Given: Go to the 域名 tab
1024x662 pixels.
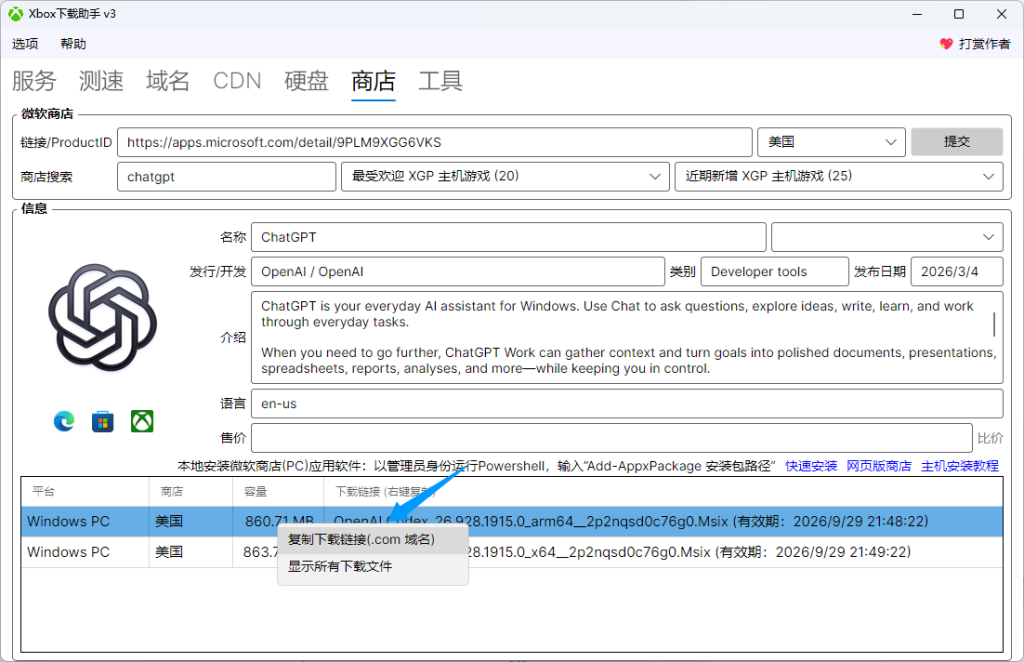Looking at the screenshot, I should (x=168, y=81).
